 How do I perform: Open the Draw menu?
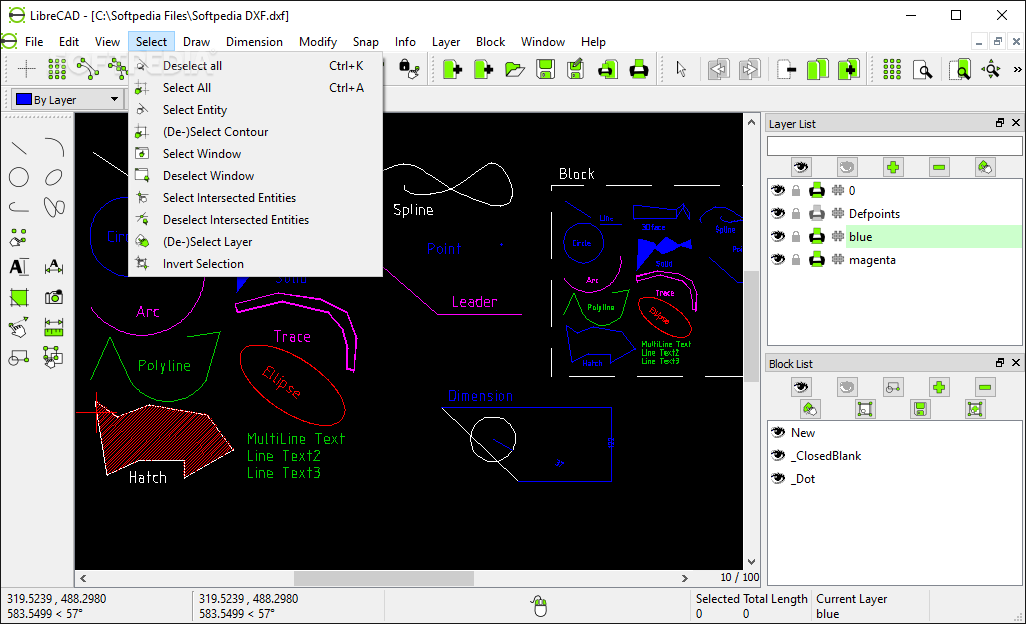pyautogui.click(x=196, y=42)
